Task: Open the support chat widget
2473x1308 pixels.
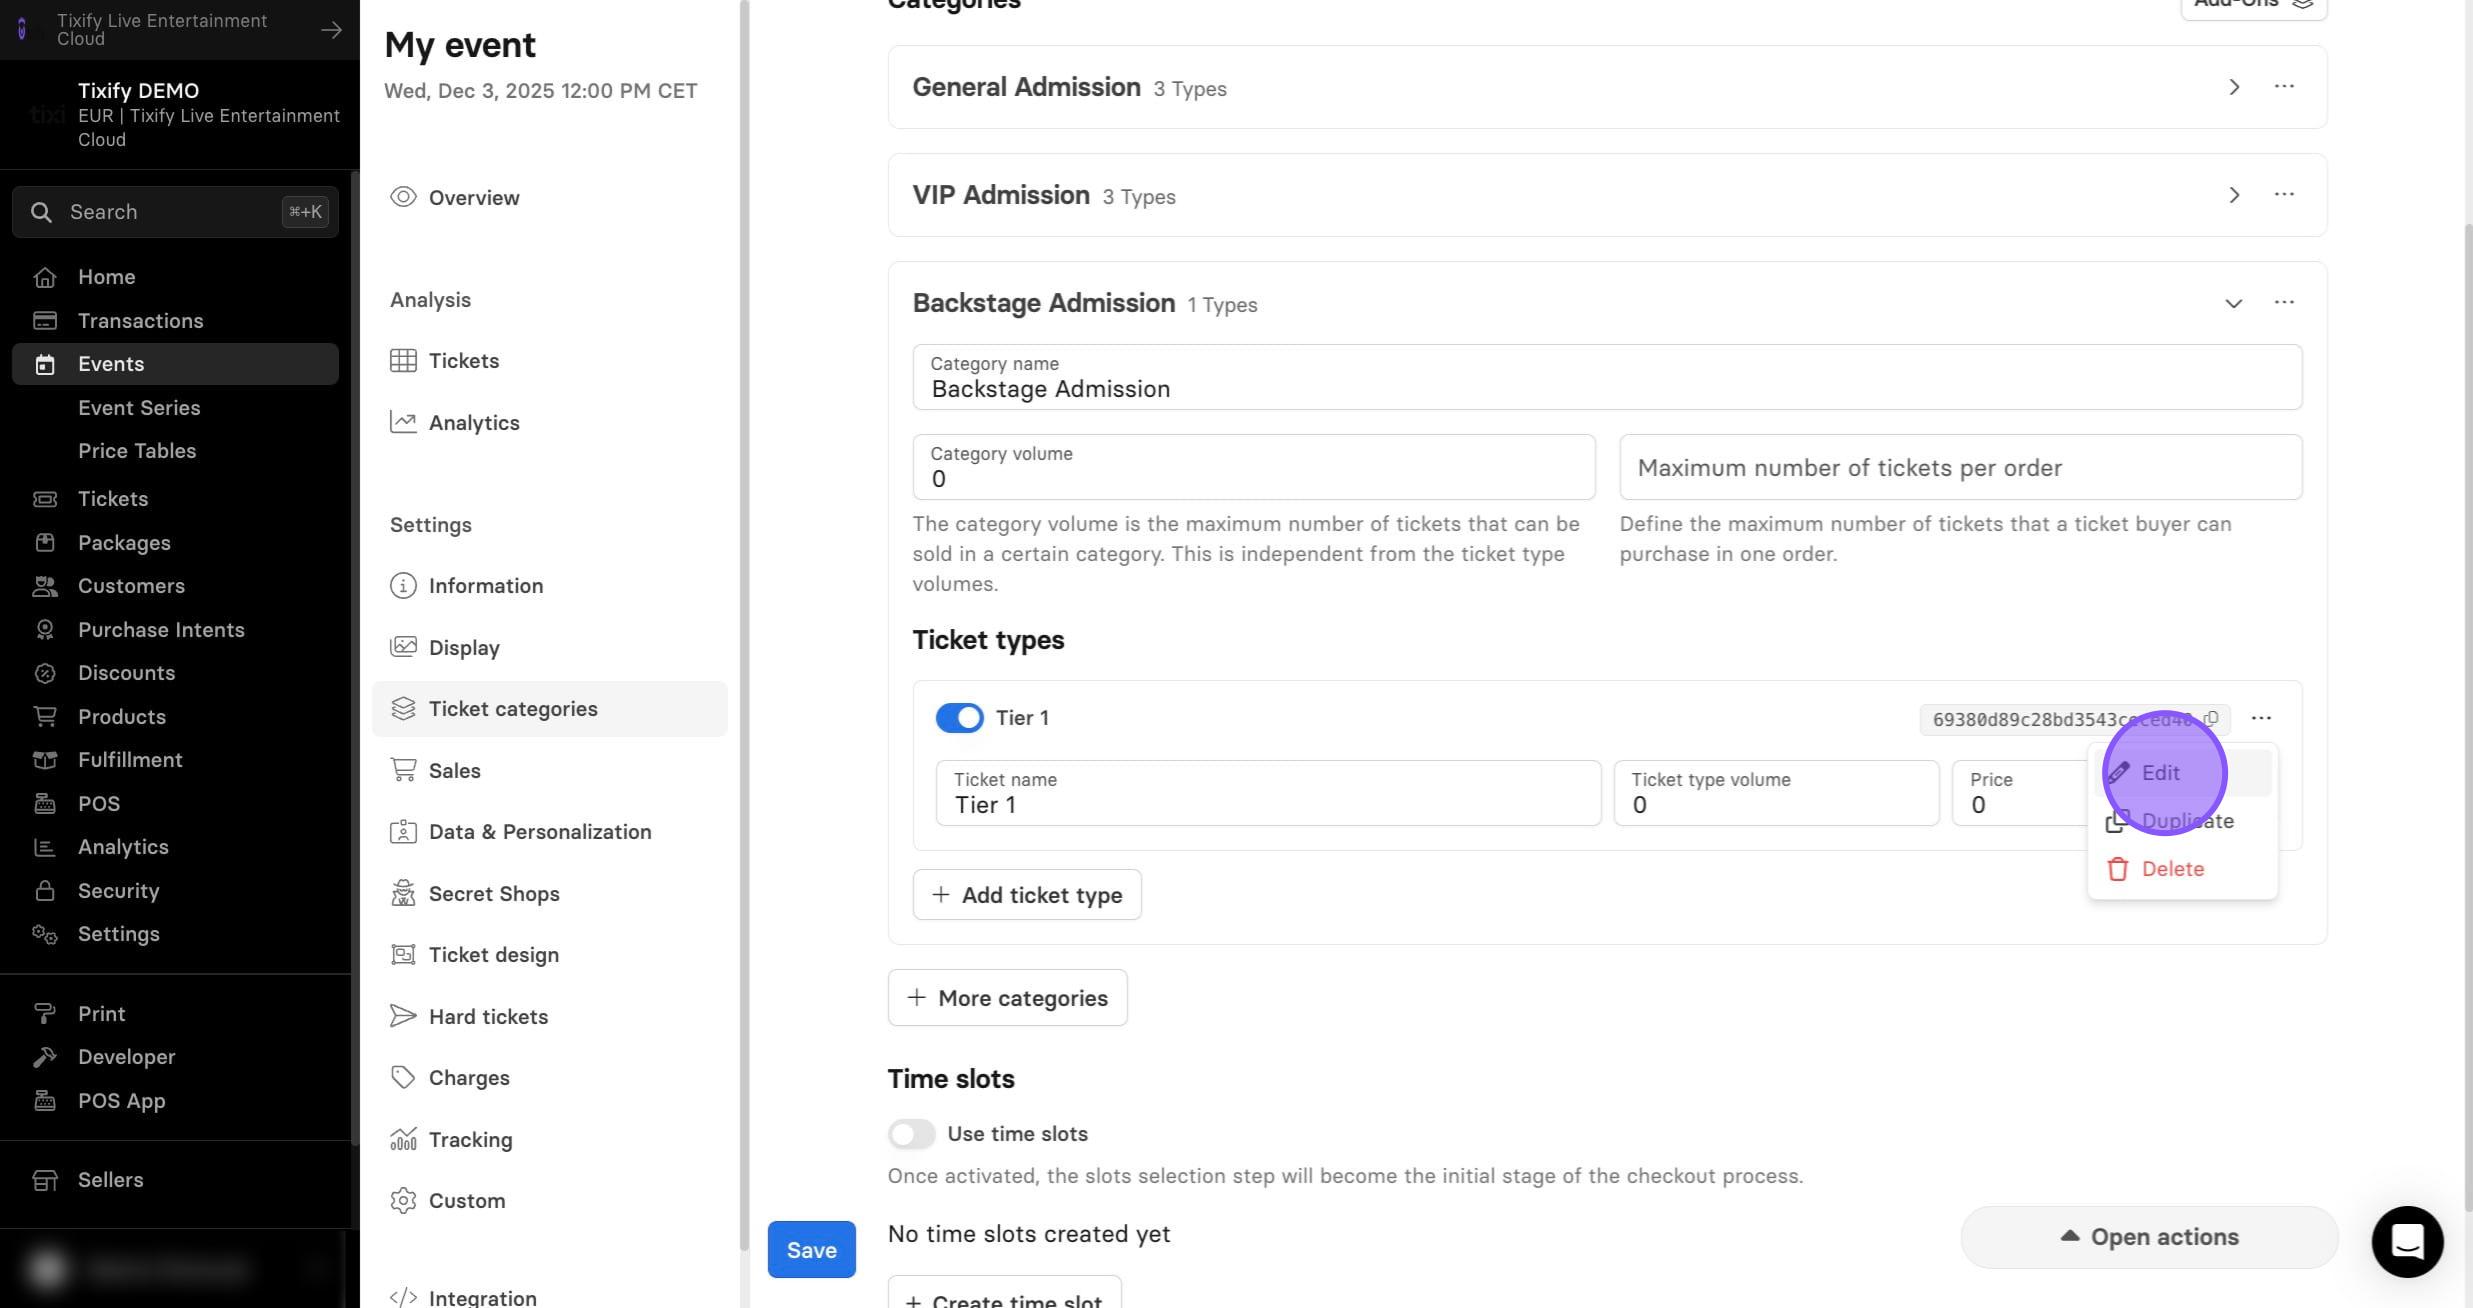Action: coord(2407,1241)
